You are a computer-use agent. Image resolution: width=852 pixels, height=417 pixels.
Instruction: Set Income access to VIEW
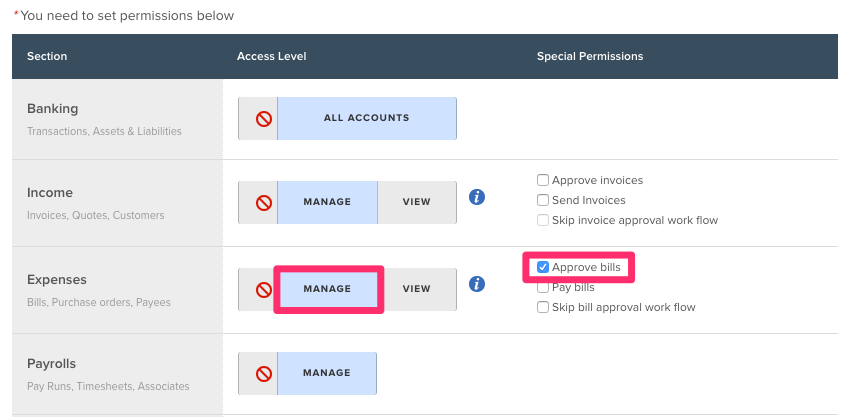tap(417, 202)
